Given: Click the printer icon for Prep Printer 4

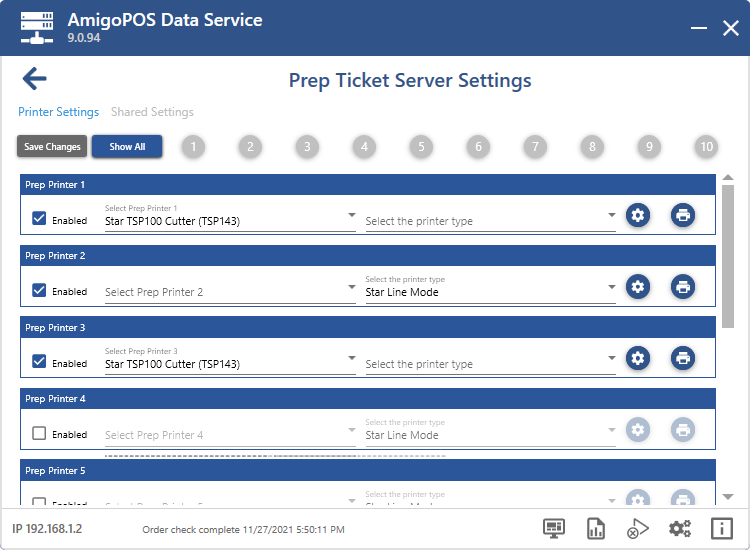Looking at the screenshot, I should 683,429.
